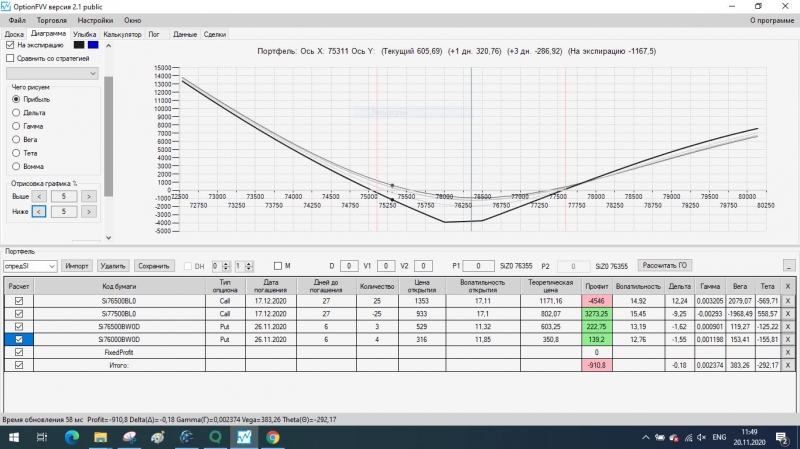The image size is (800, 449).
Task: Click the Рассчитать ГО button
Action: tap(664, 265)
